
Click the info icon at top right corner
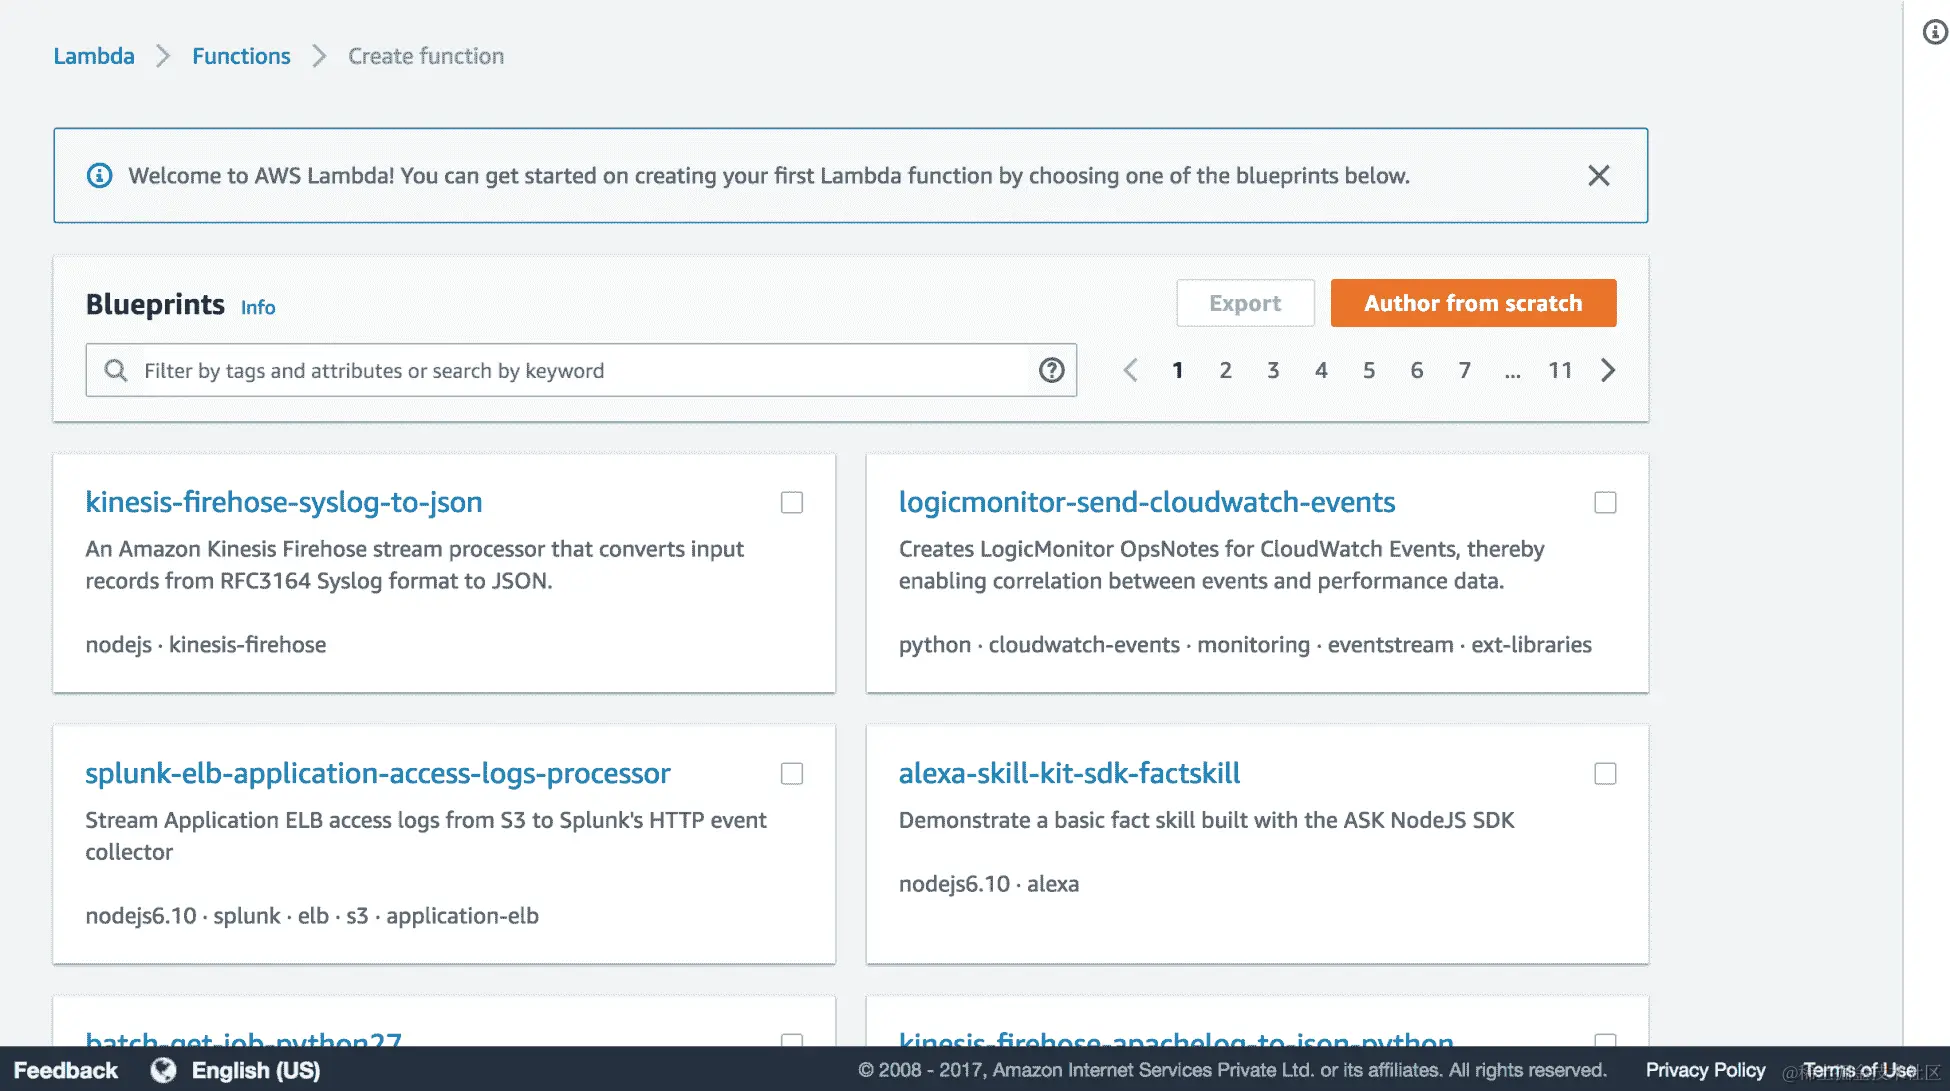coord(1935,32)
